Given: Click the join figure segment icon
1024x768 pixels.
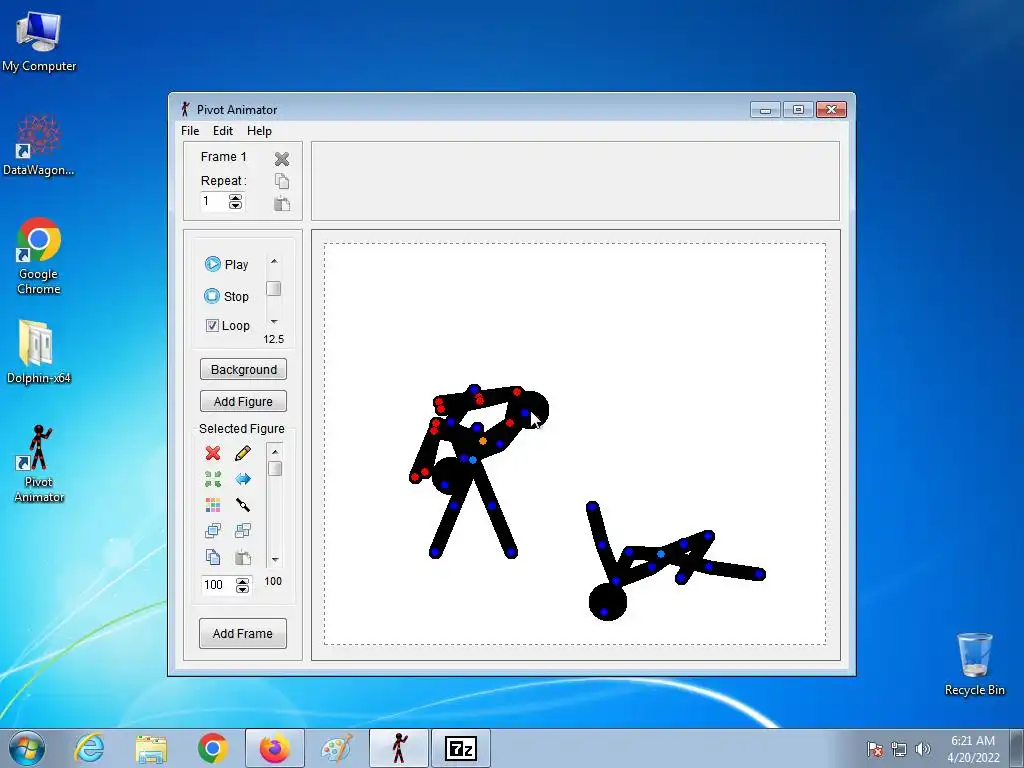Looking at the screenshot, I should (242, 505).
